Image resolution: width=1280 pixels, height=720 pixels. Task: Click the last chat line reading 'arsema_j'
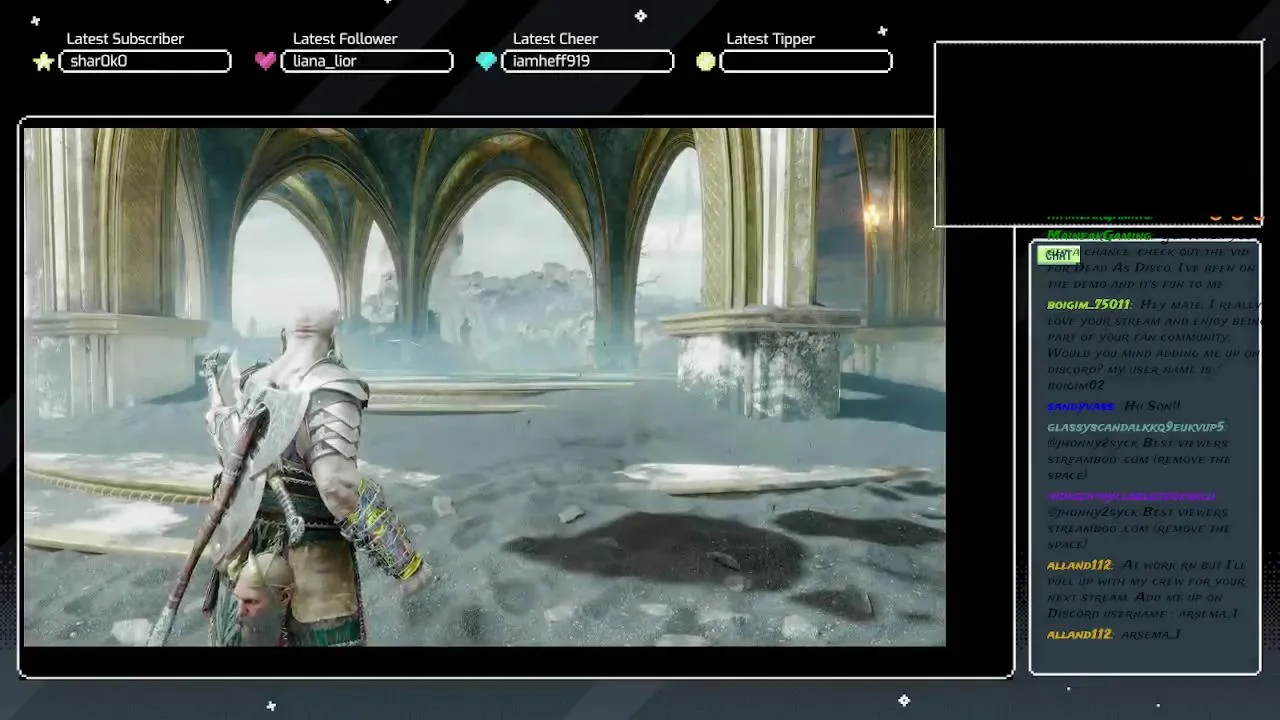tap(1151, 634)
